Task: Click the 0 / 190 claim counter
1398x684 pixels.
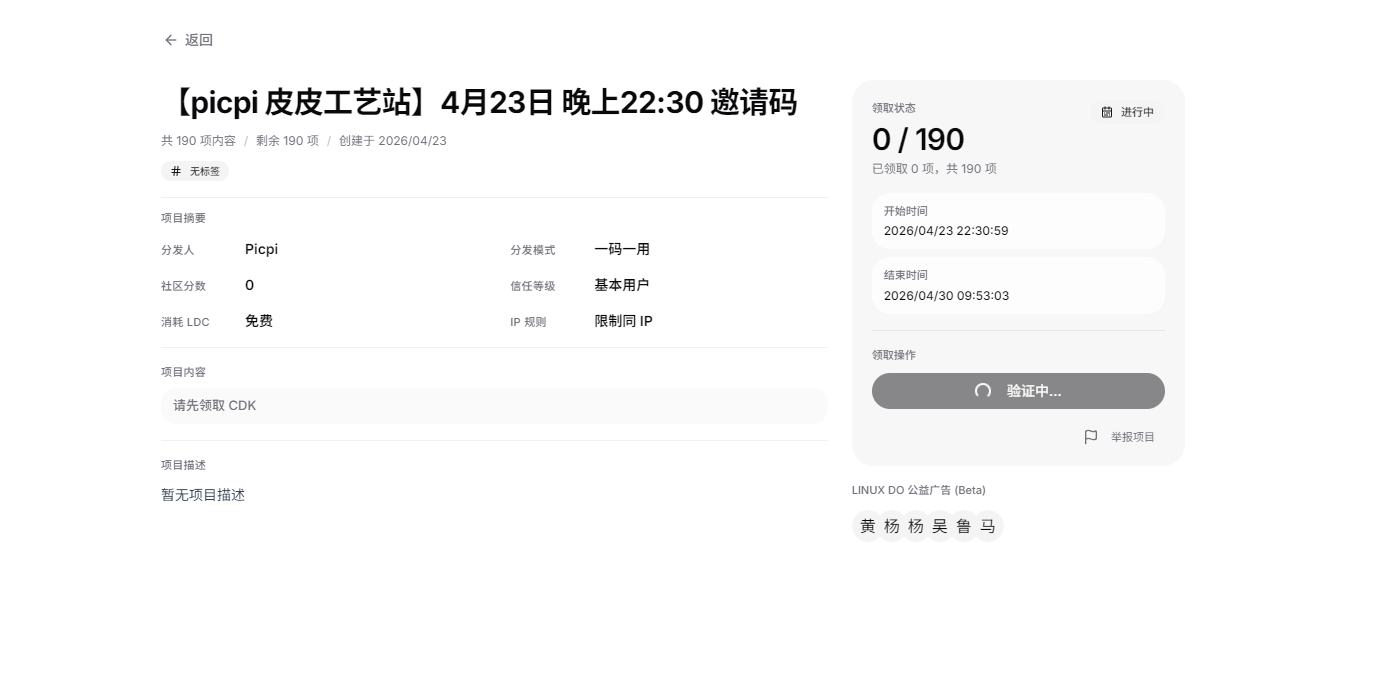Action: pyautogui.click(x=918, y=140)
